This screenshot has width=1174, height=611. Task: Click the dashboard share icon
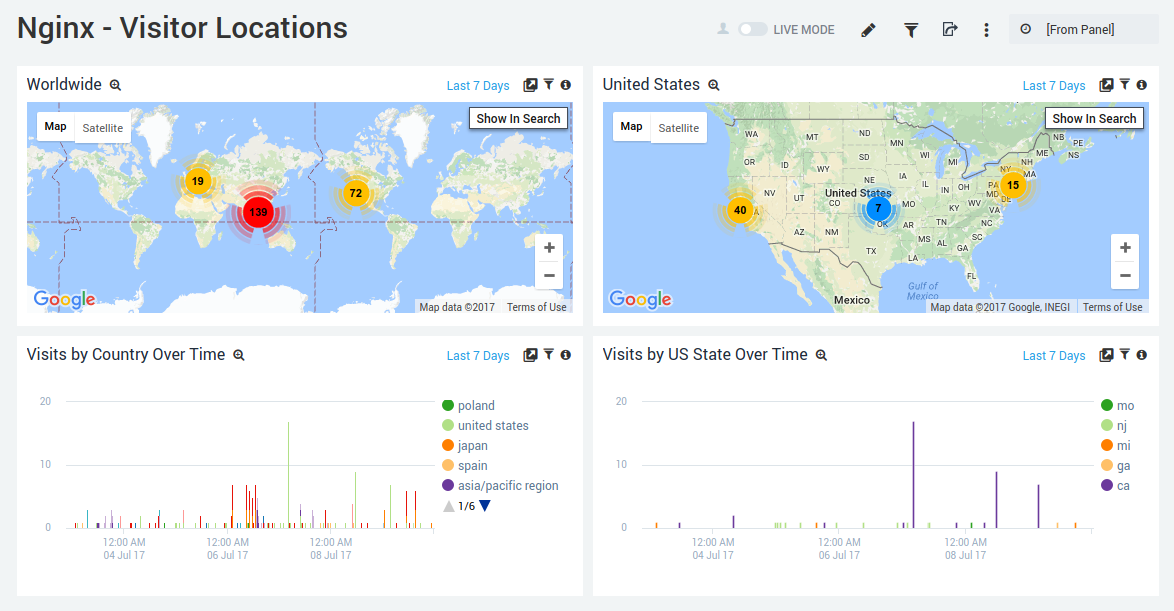coord(949,29)
